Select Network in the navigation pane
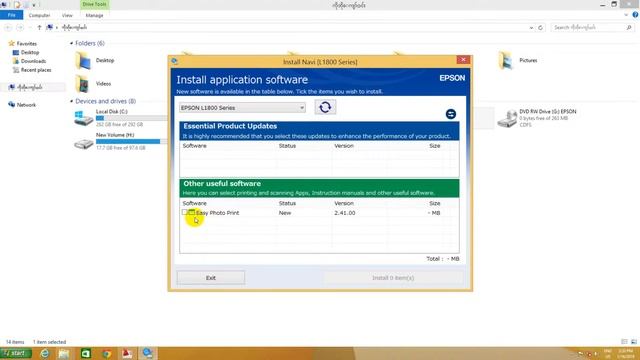640x360 pixels. tap(26, 105)
